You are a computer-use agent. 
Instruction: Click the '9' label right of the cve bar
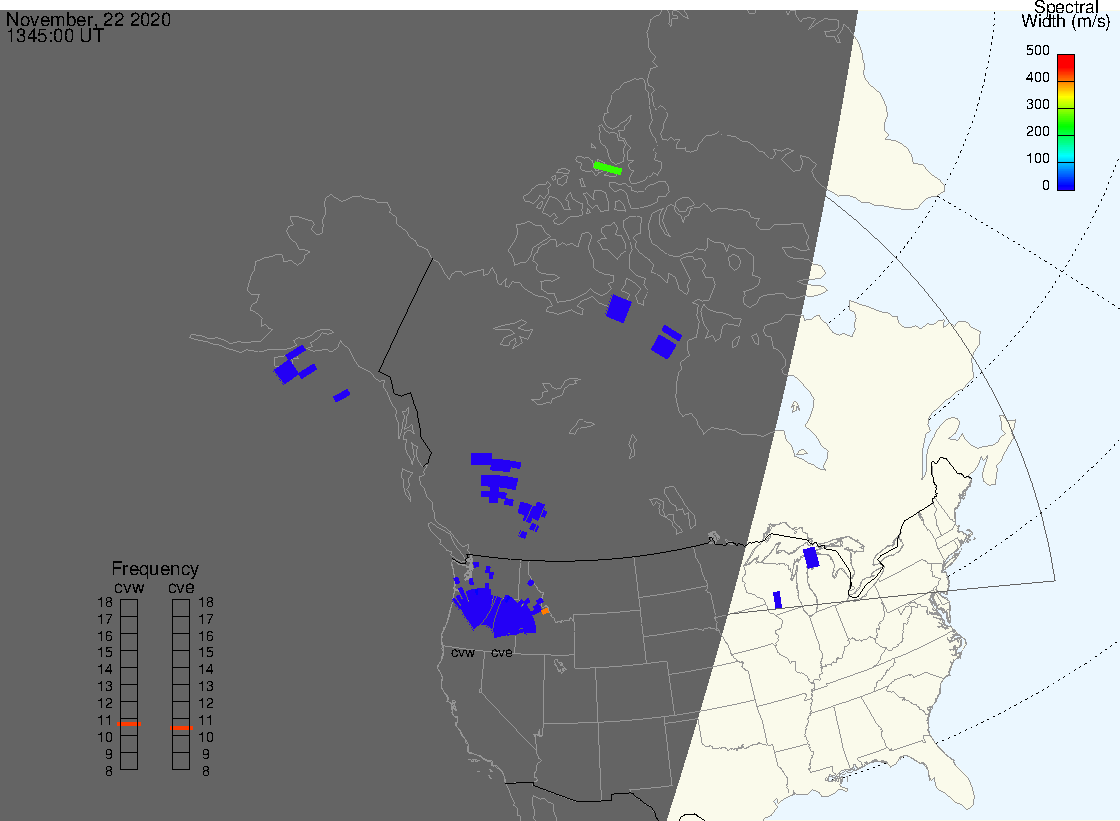click(206, 754)
